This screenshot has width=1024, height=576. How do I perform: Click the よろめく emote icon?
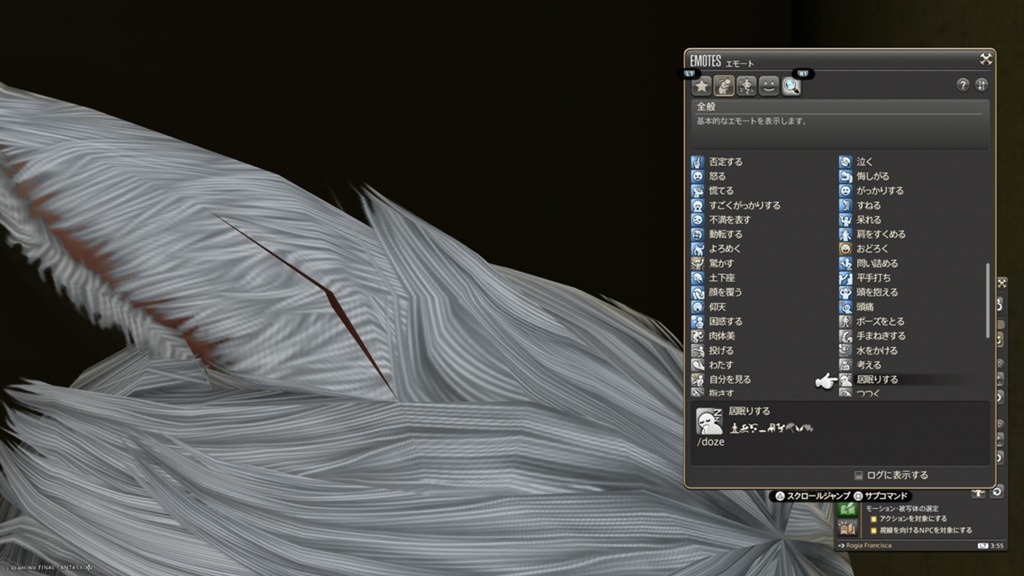tap(697, 249)
